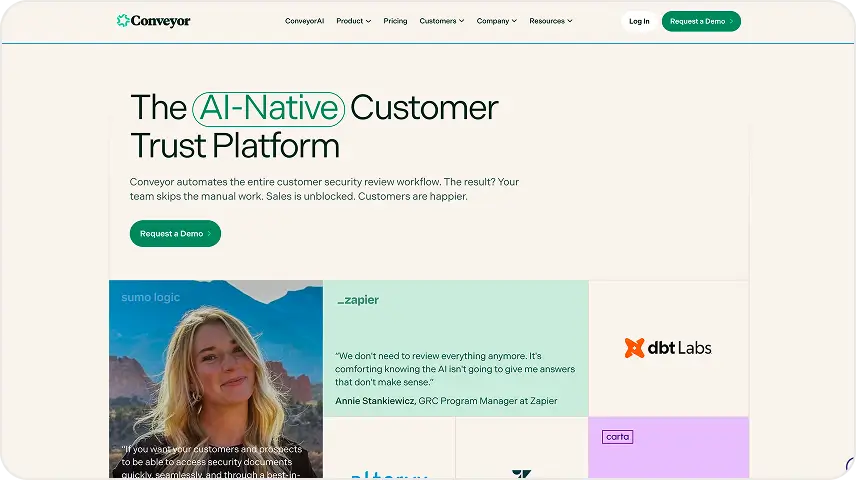The height and width of the screenshot is (480, 856).
Task: Click the Zapier quote text
Action: pyautogui.click(x=455, y=369)
